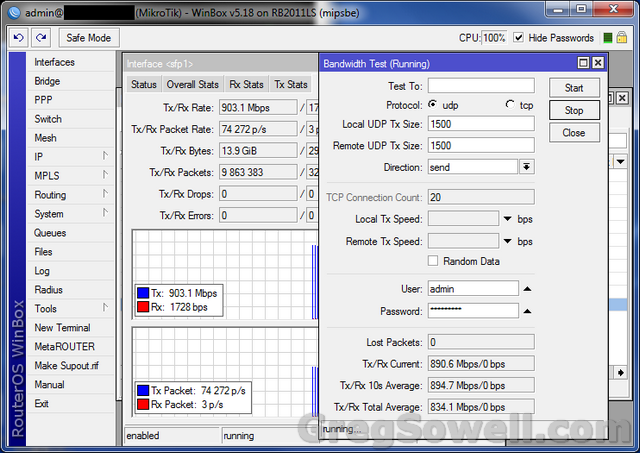Select the udp protocol radio button
This screenshot has width=640, height=453.
pyautogui.click(x=432, y=104)
